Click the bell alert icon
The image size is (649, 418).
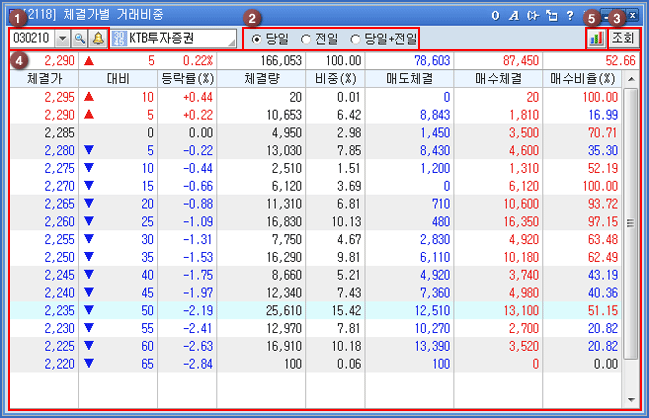97,38
